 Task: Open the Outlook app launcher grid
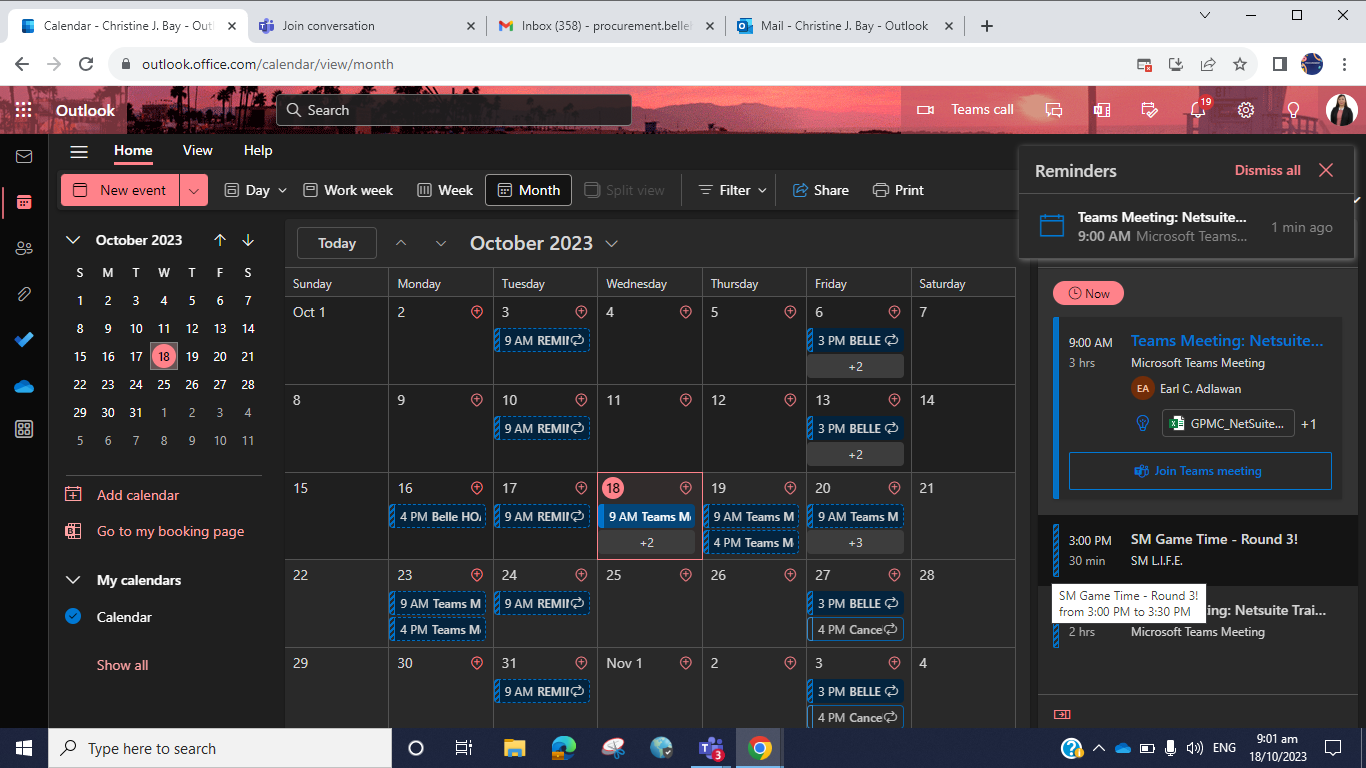click(24, 110)
